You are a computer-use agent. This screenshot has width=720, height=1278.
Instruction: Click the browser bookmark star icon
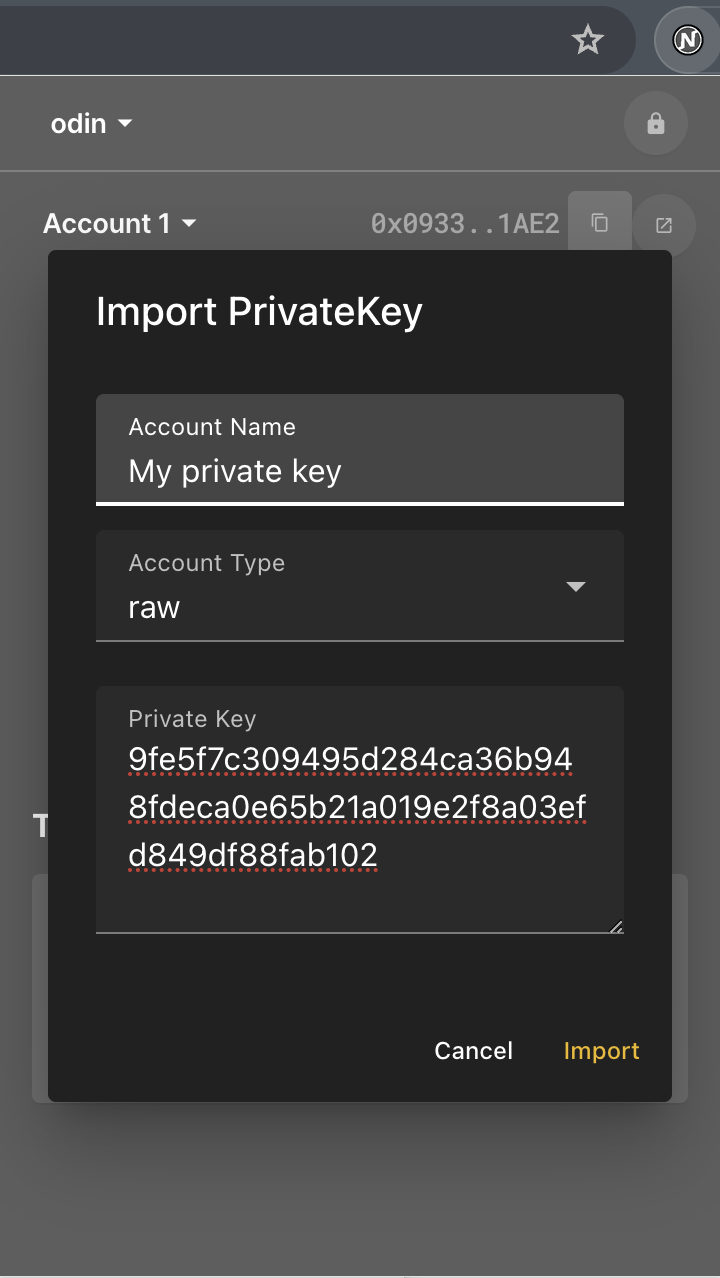pyautogui.click(x=587, y=40)
